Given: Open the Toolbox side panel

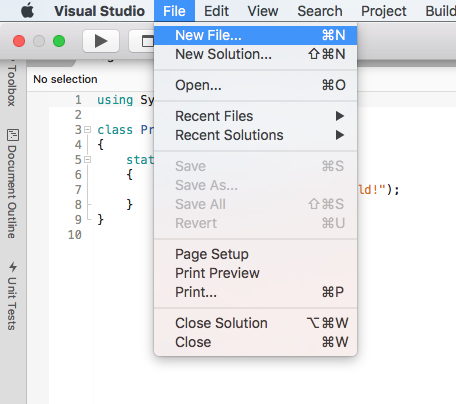Looking at the screenshot, I should pos(12,84).
